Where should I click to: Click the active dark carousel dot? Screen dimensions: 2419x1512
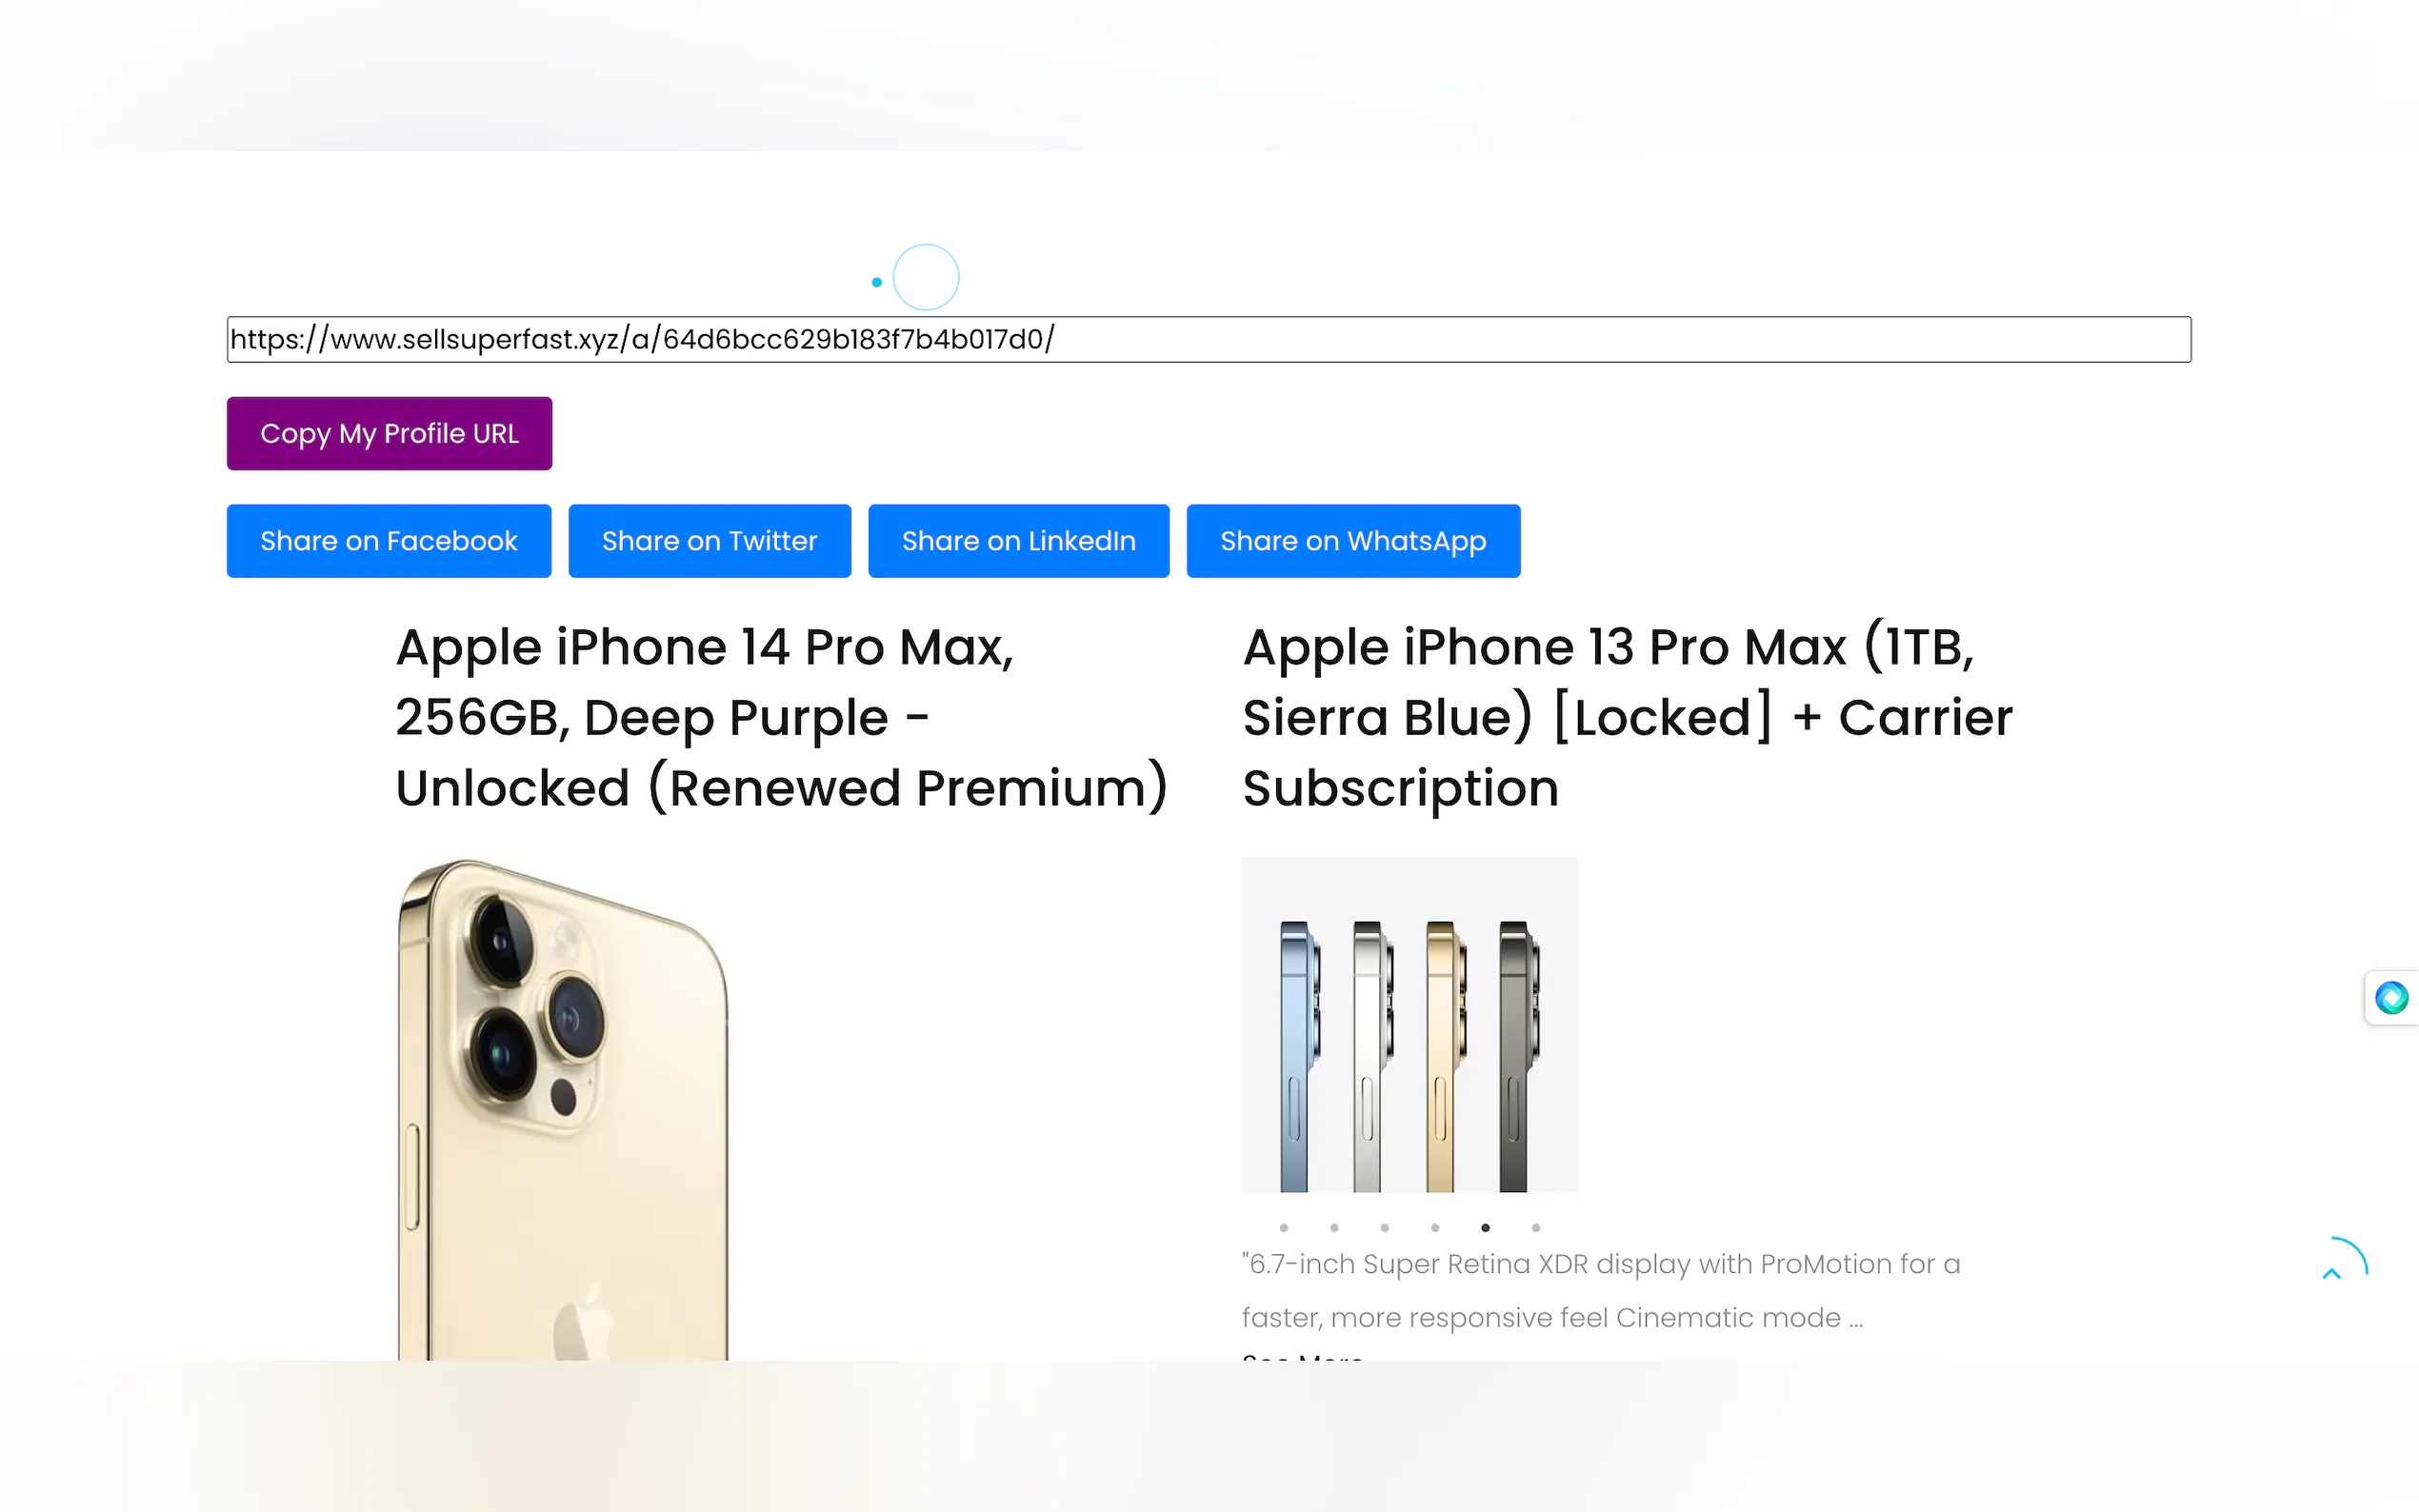tap(1485, 1228)
